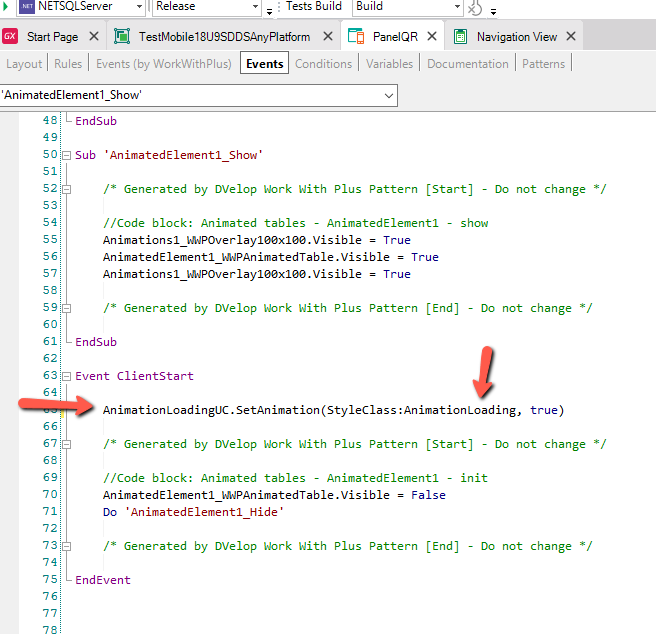This screenshot has width=656, height=634.
Task: Collapse Event ClientStart block at line 63
Action: click(x=67, y=377)
